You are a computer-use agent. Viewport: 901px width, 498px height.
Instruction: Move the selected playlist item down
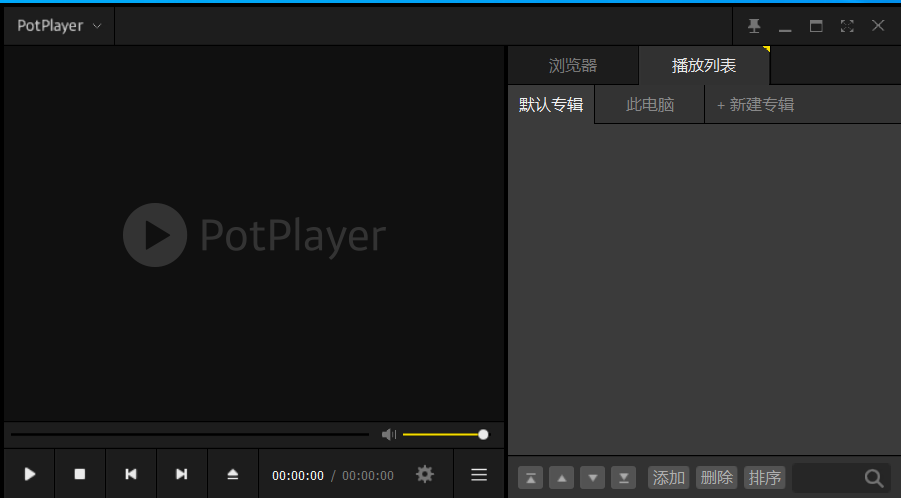592,477
